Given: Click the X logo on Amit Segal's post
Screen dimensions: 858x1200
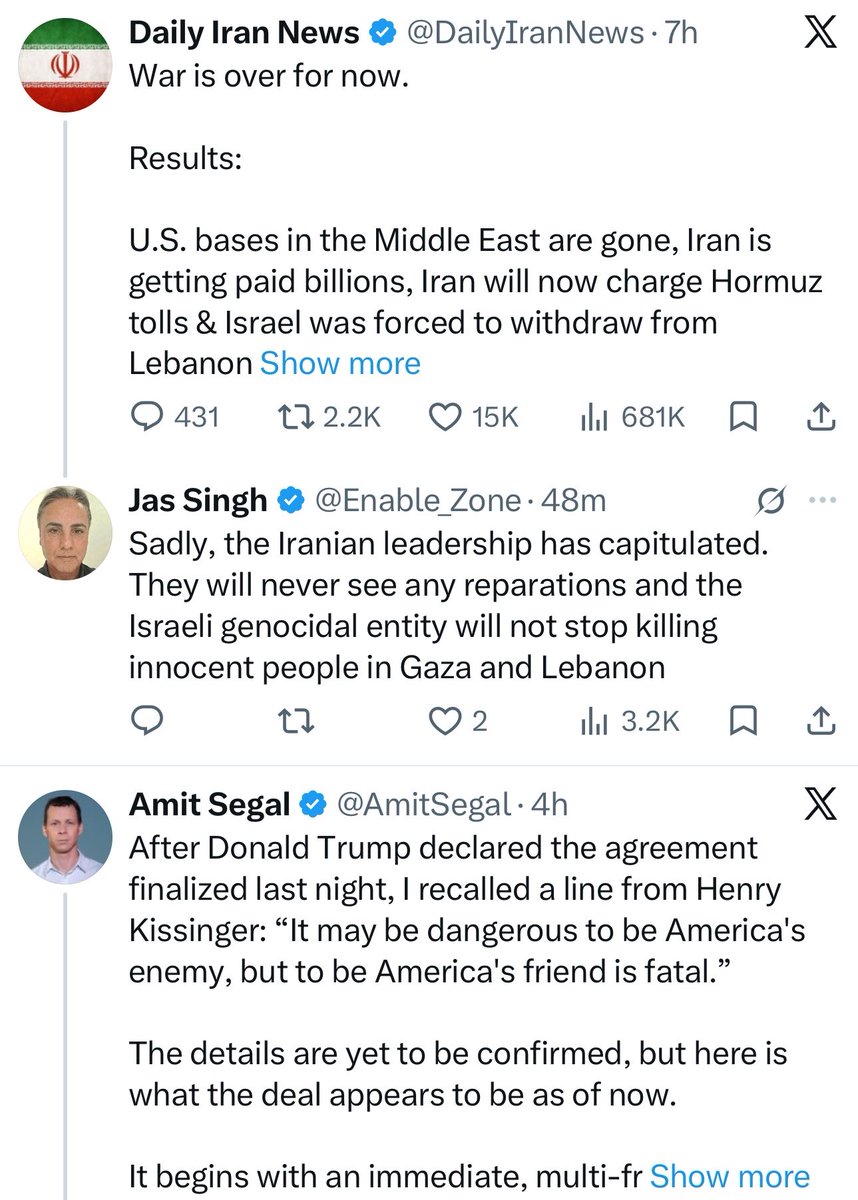Looking at the screenshot, I should (819, 803).
